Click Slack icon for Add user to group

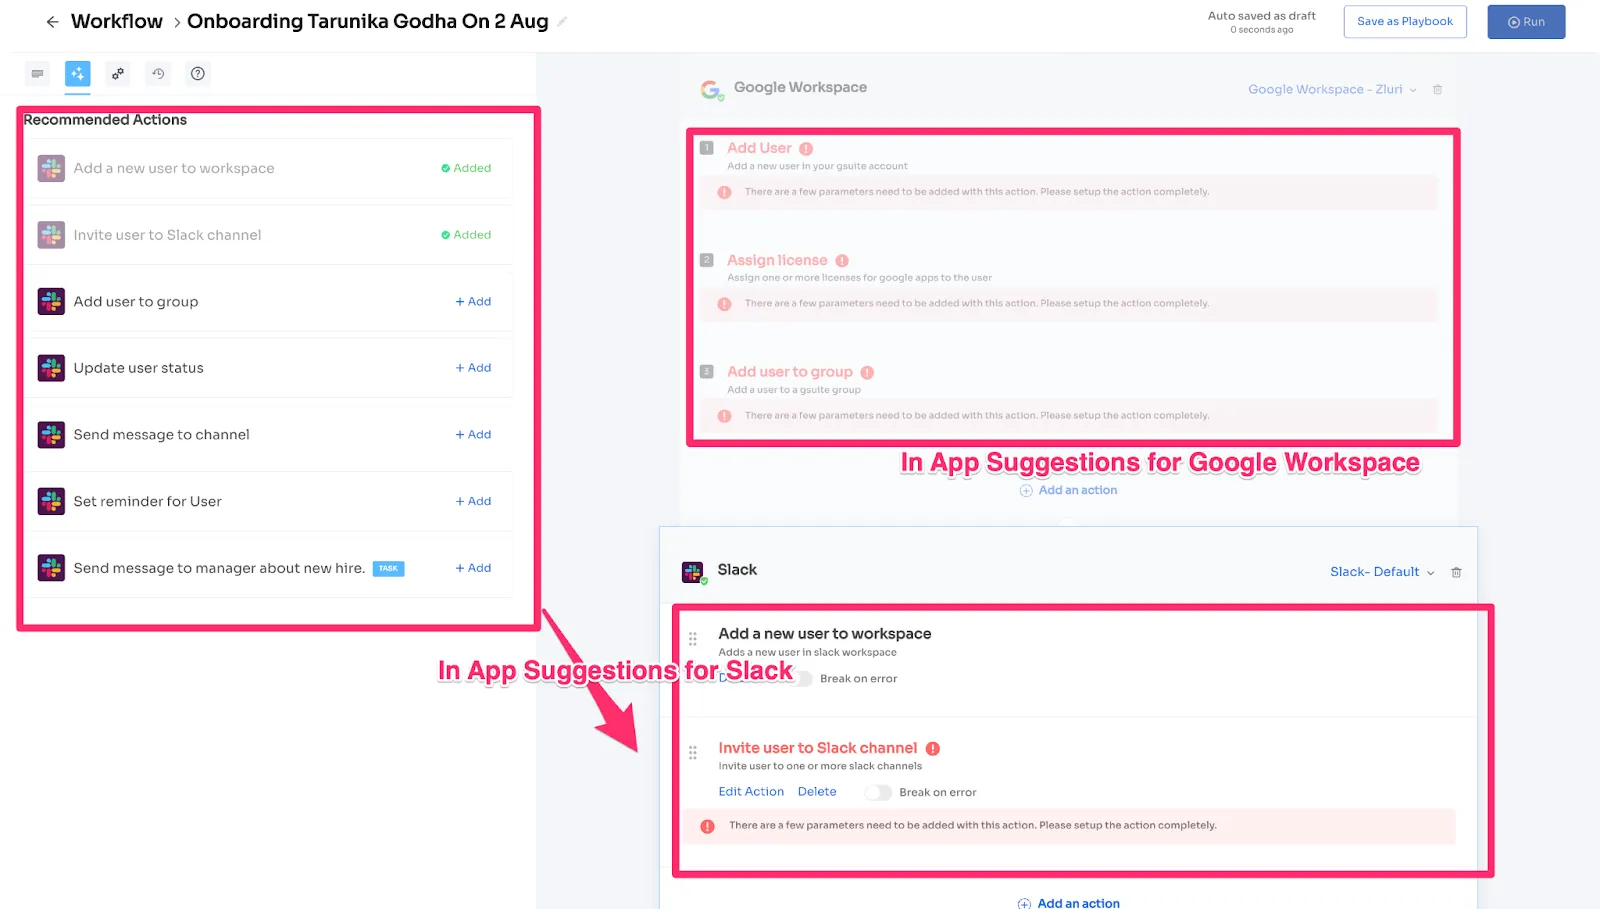point(51,301)
